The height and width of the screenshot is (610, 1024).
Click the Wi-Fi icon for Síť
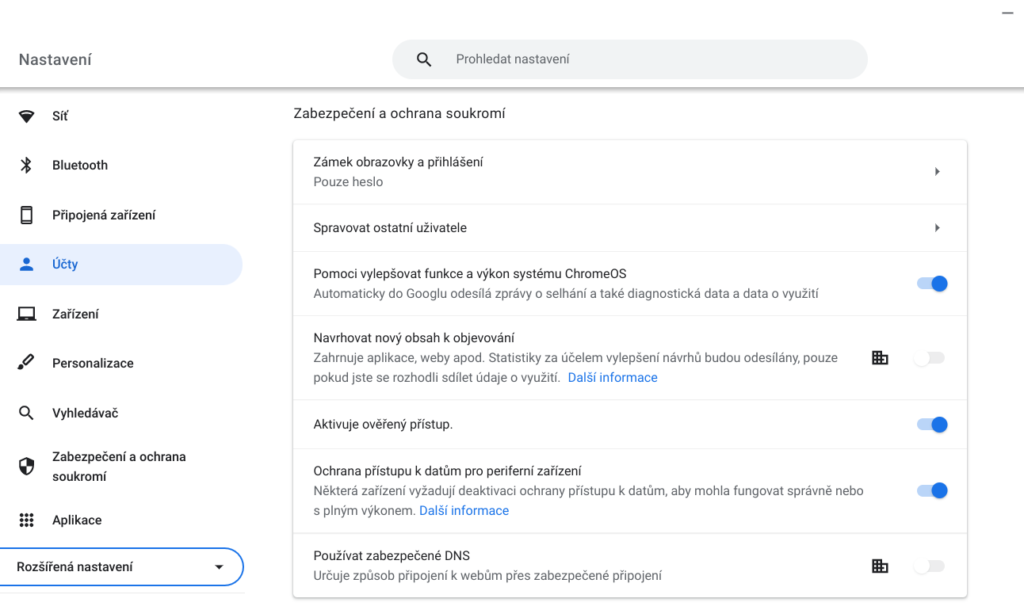tap(27, 116)
